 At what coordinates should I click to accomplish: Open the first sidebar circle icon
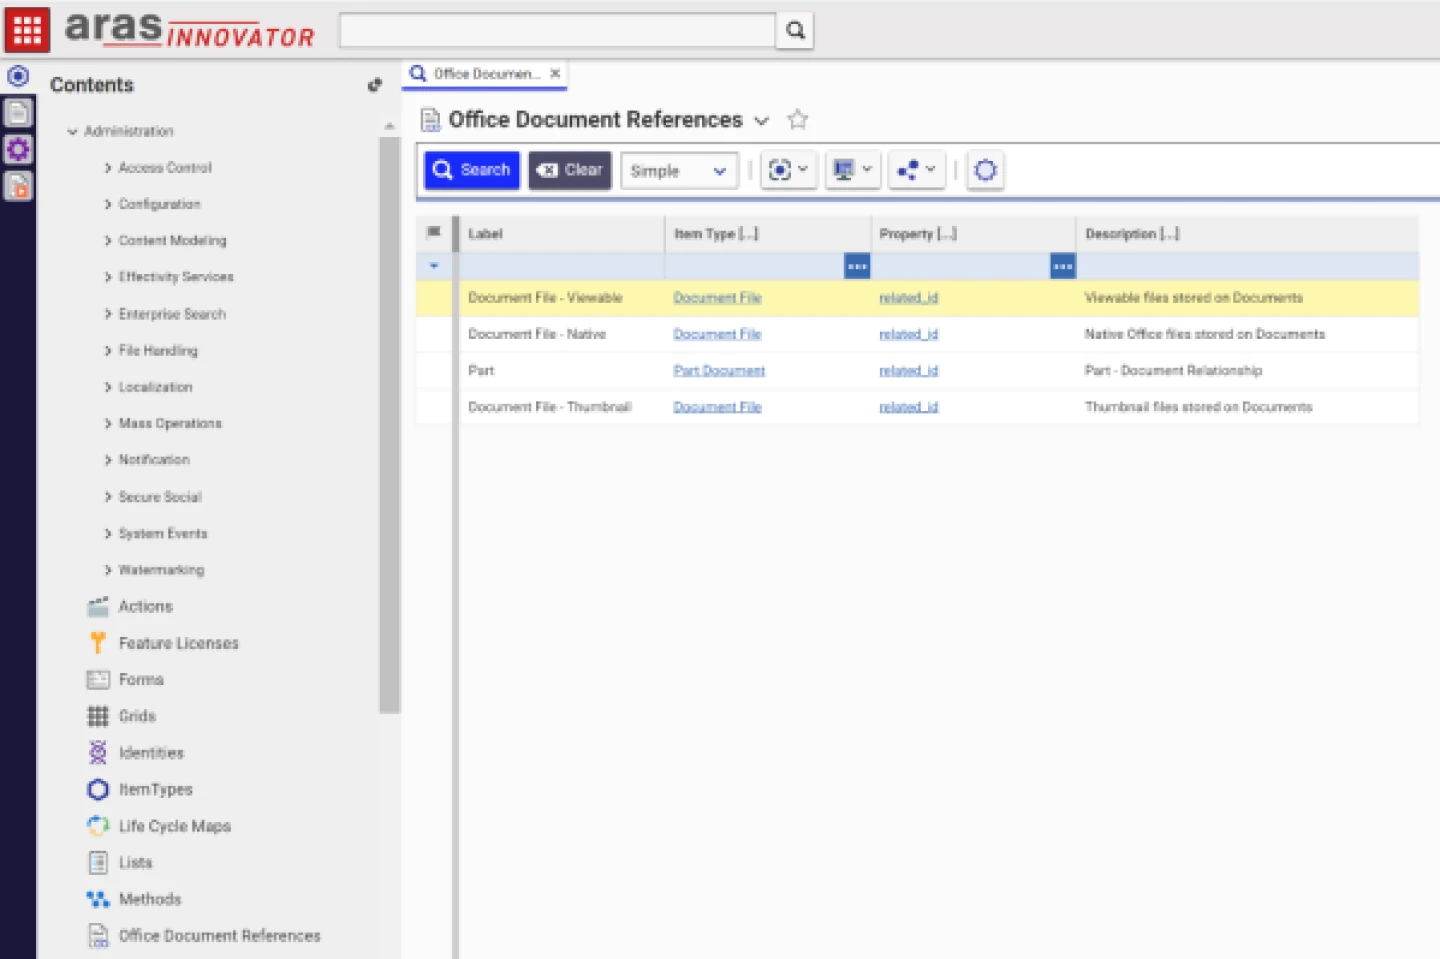click(18, 76)
